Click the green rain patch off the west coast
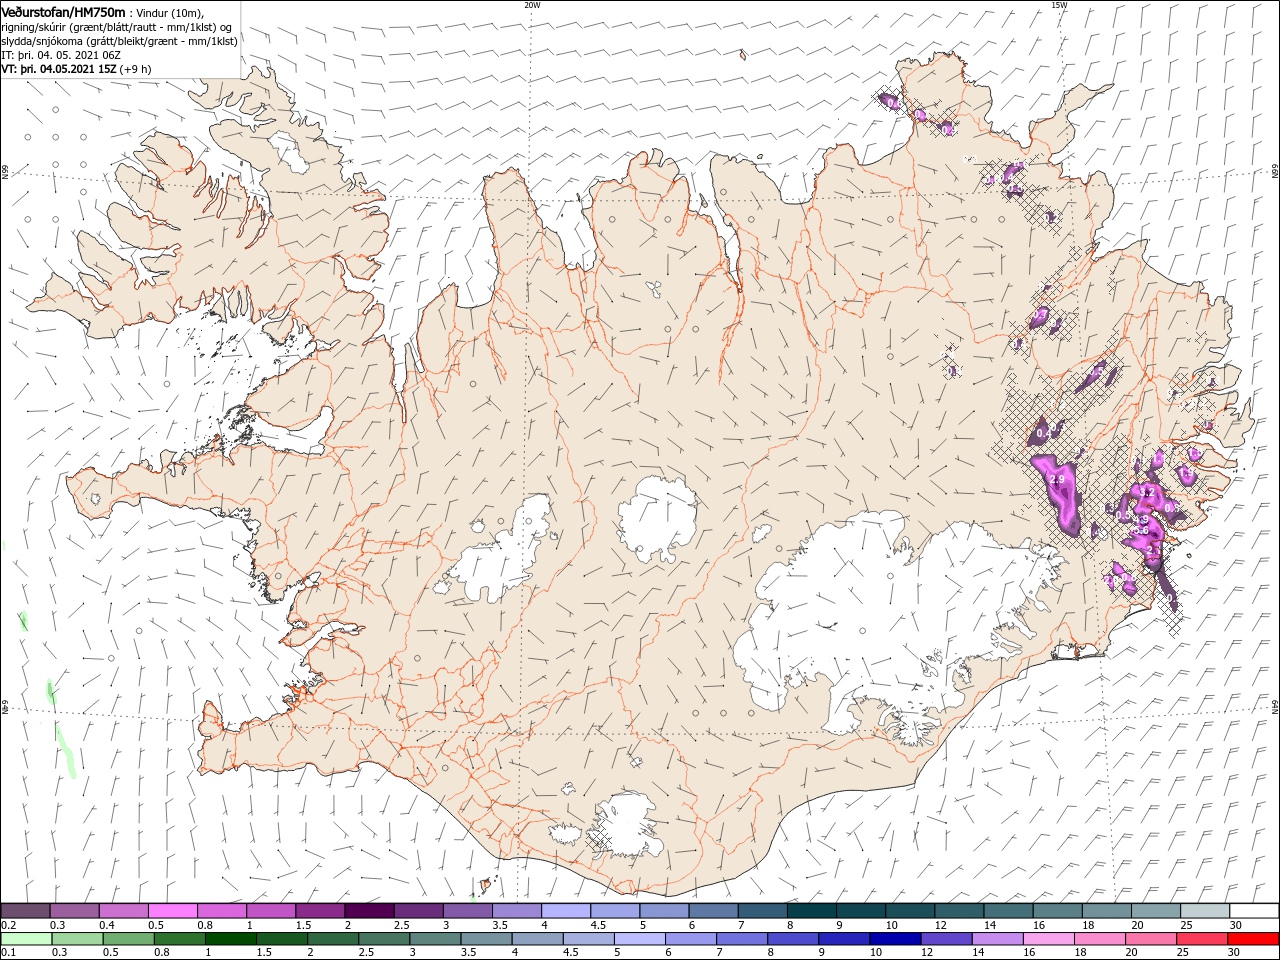This screenshot has height=960, width=1280. [65, 752]
